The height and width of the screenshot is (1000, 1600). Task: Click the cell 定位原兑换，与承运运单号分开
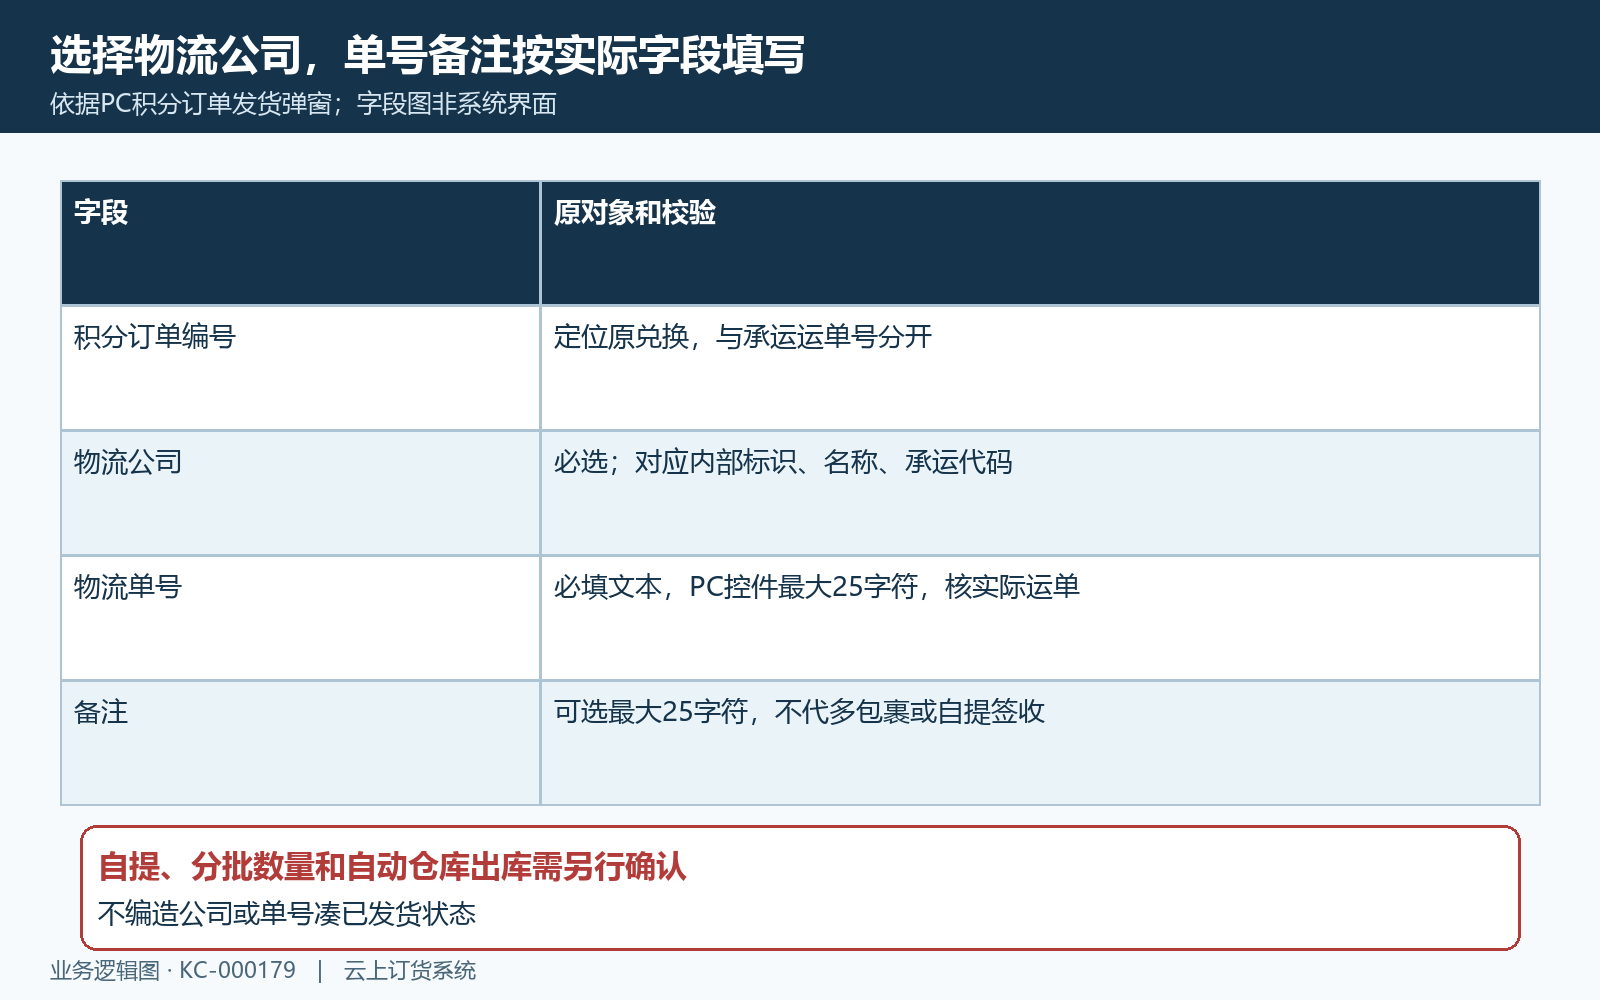tap(1040, 368)
